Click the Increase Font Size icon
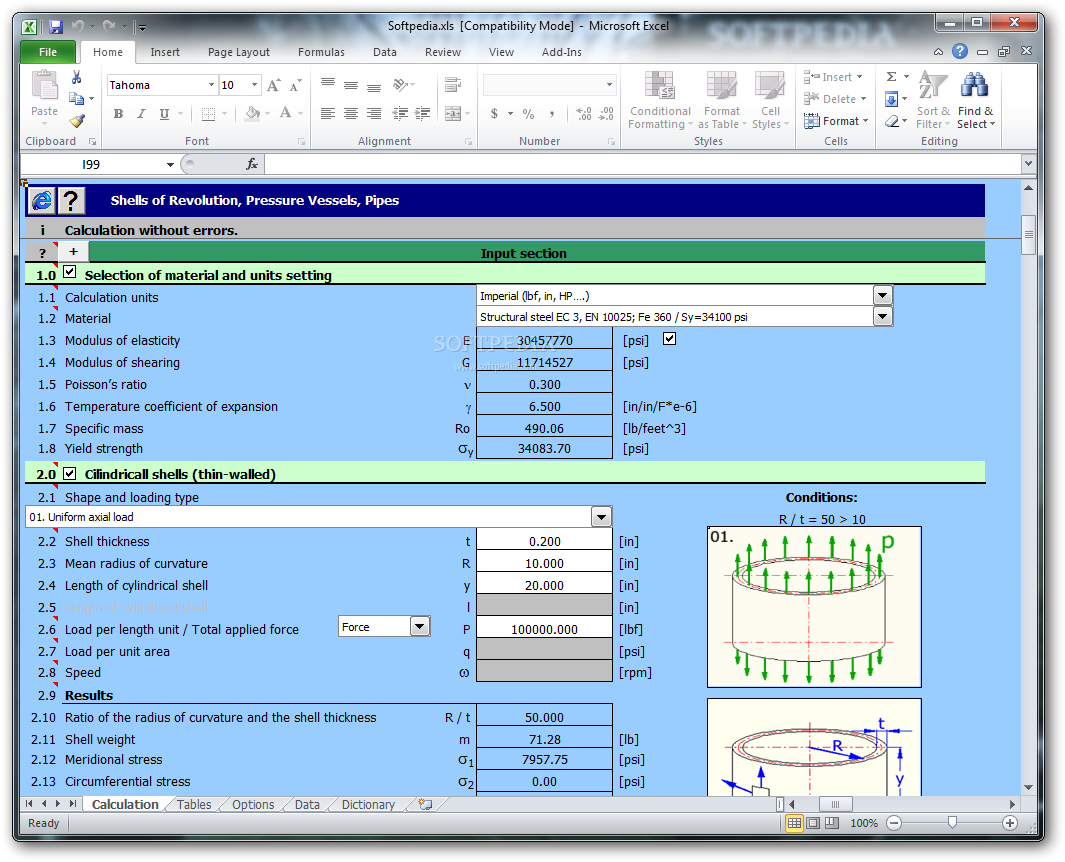1065x862 pixels. coord(273,85)
